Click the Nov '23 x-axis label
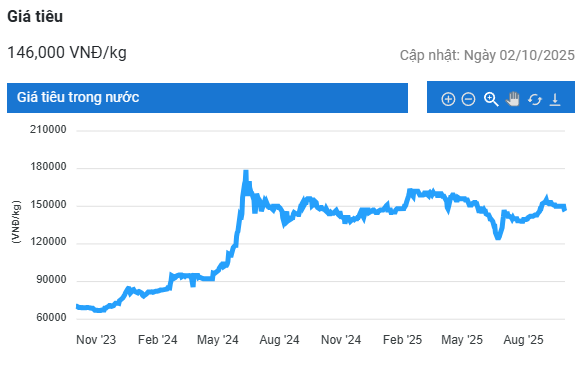586x365 pixels. click(96, 340)
